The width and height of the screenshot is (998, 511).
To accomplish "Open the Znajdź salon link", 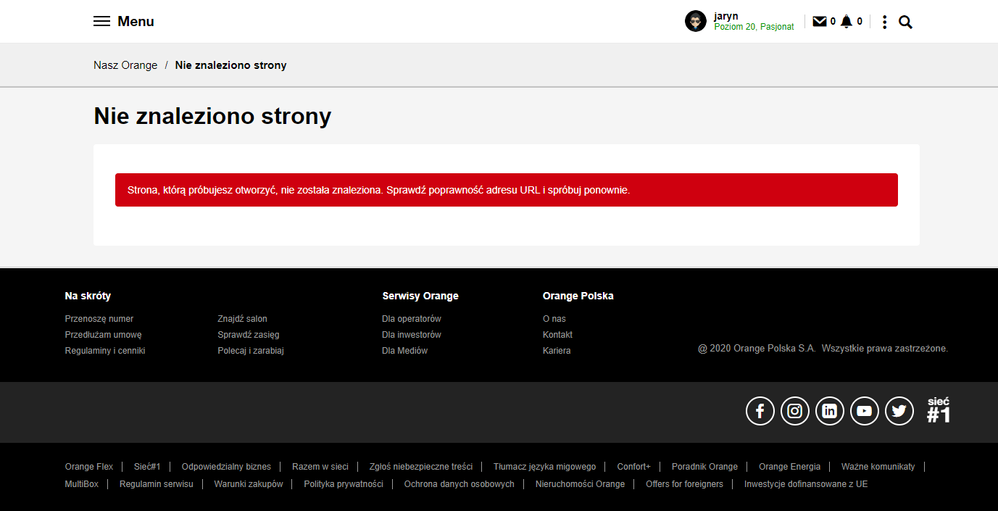I will [x=242, y=319].
